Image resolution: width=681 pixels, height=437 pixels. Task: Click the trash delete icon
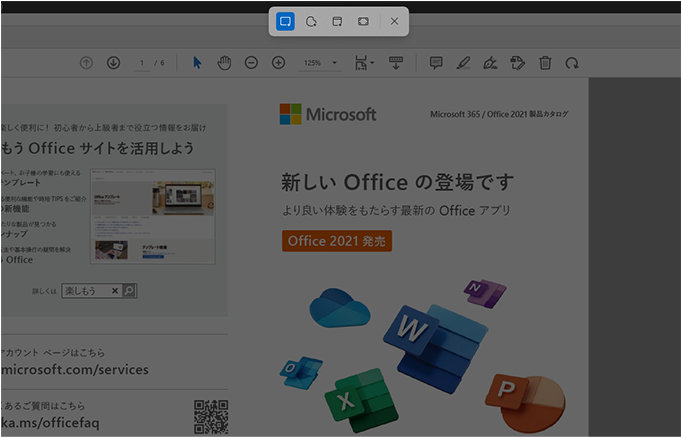[545, 63]
